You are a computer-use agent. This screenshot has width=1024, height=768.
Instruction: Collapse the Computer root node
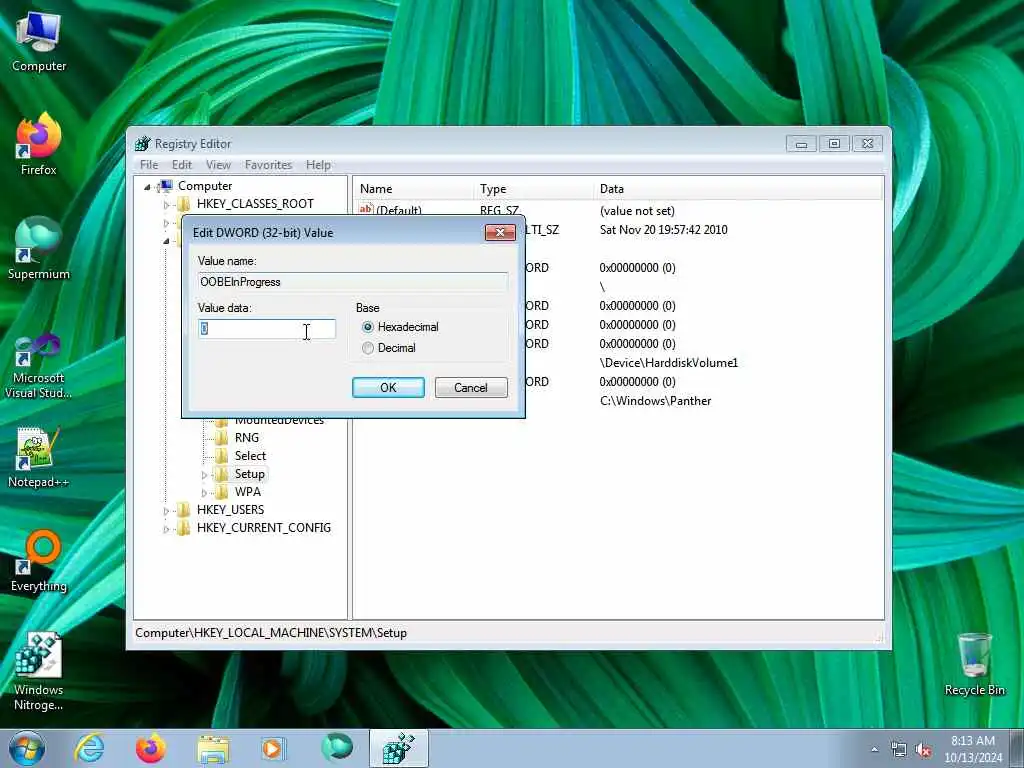[x=147, y=187]
